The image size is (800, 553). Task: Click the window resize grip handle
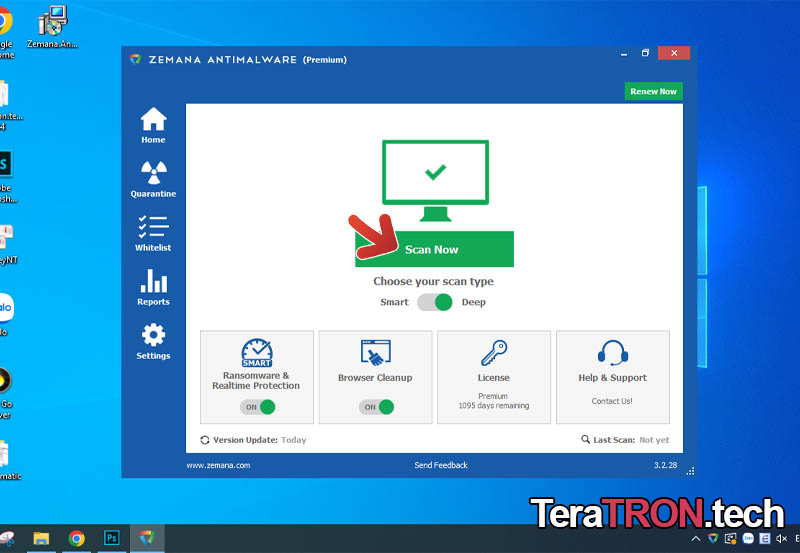coord(690,471)
